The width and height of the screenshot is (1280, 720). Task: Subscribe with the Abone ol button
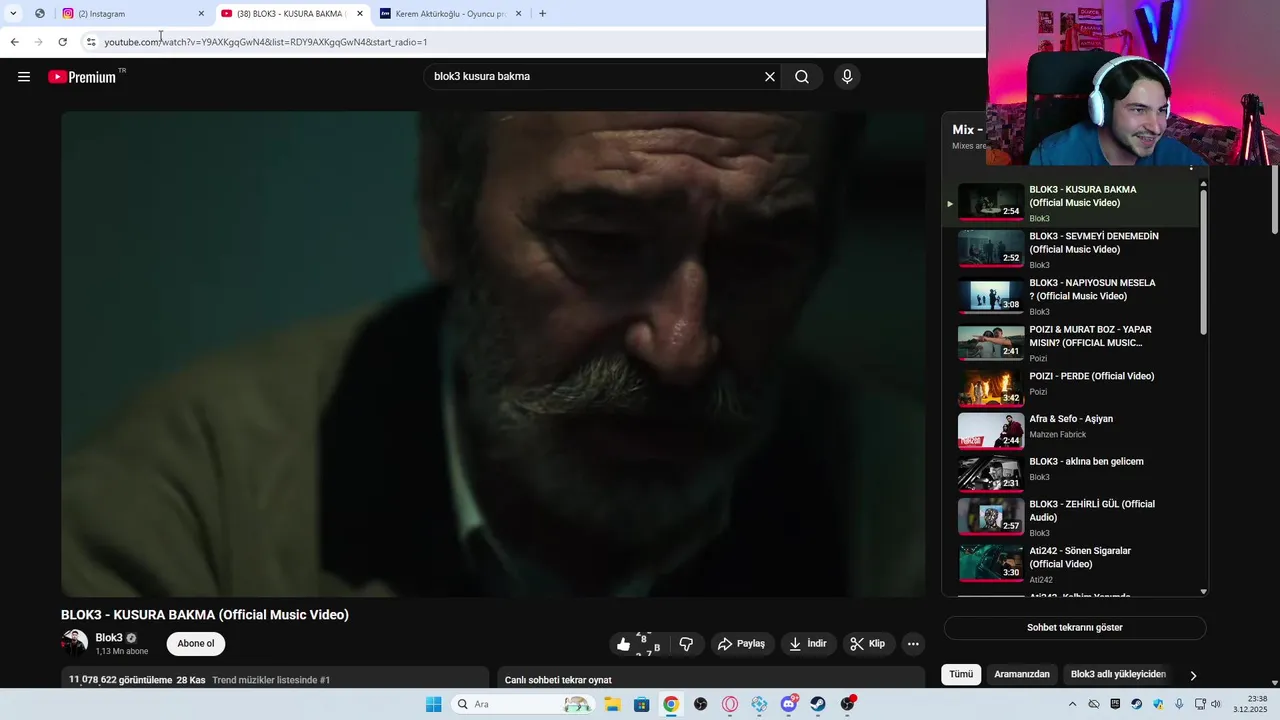tap(196, 644)
